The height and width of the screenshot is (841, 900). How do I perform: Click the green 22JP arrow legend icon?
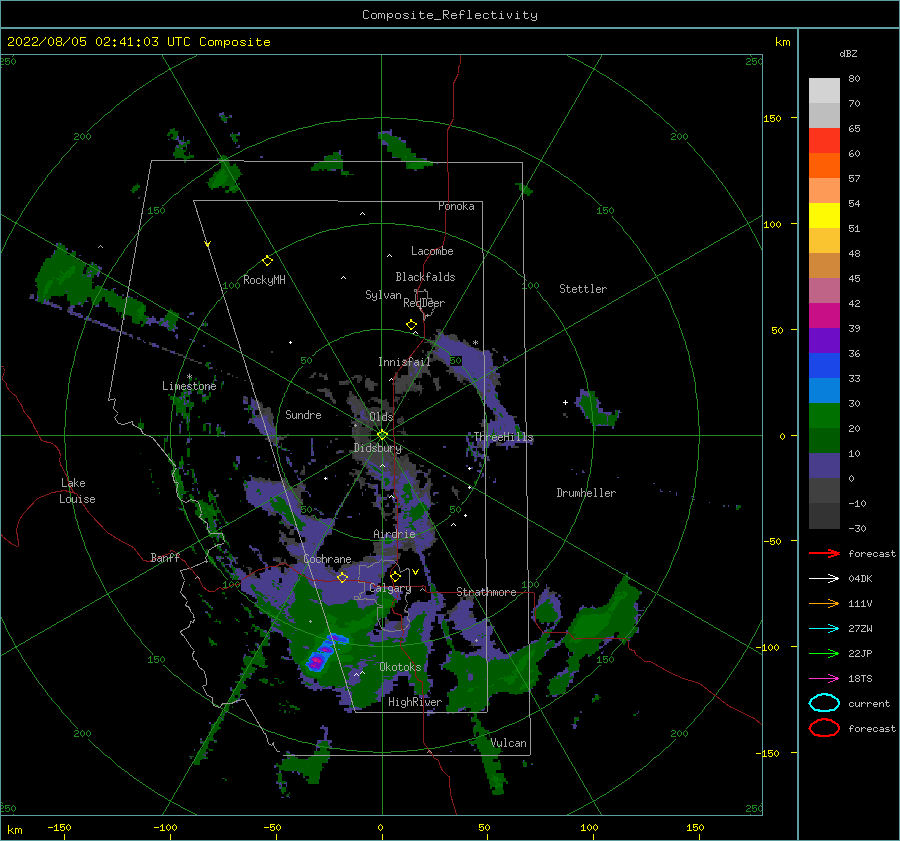tap(824, 653)
